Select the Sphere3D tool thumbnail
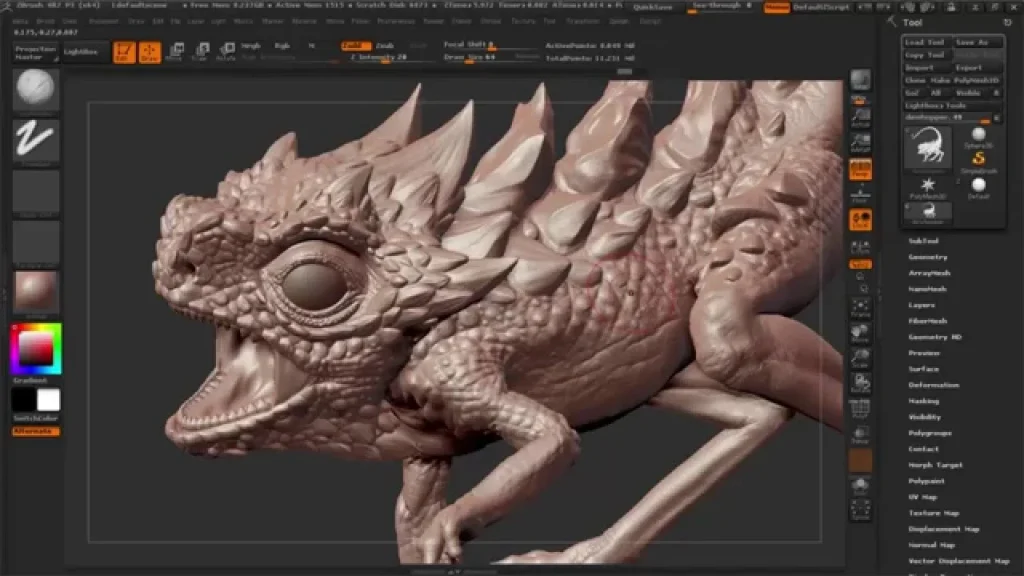1024x576 pixels. (978, 137)
